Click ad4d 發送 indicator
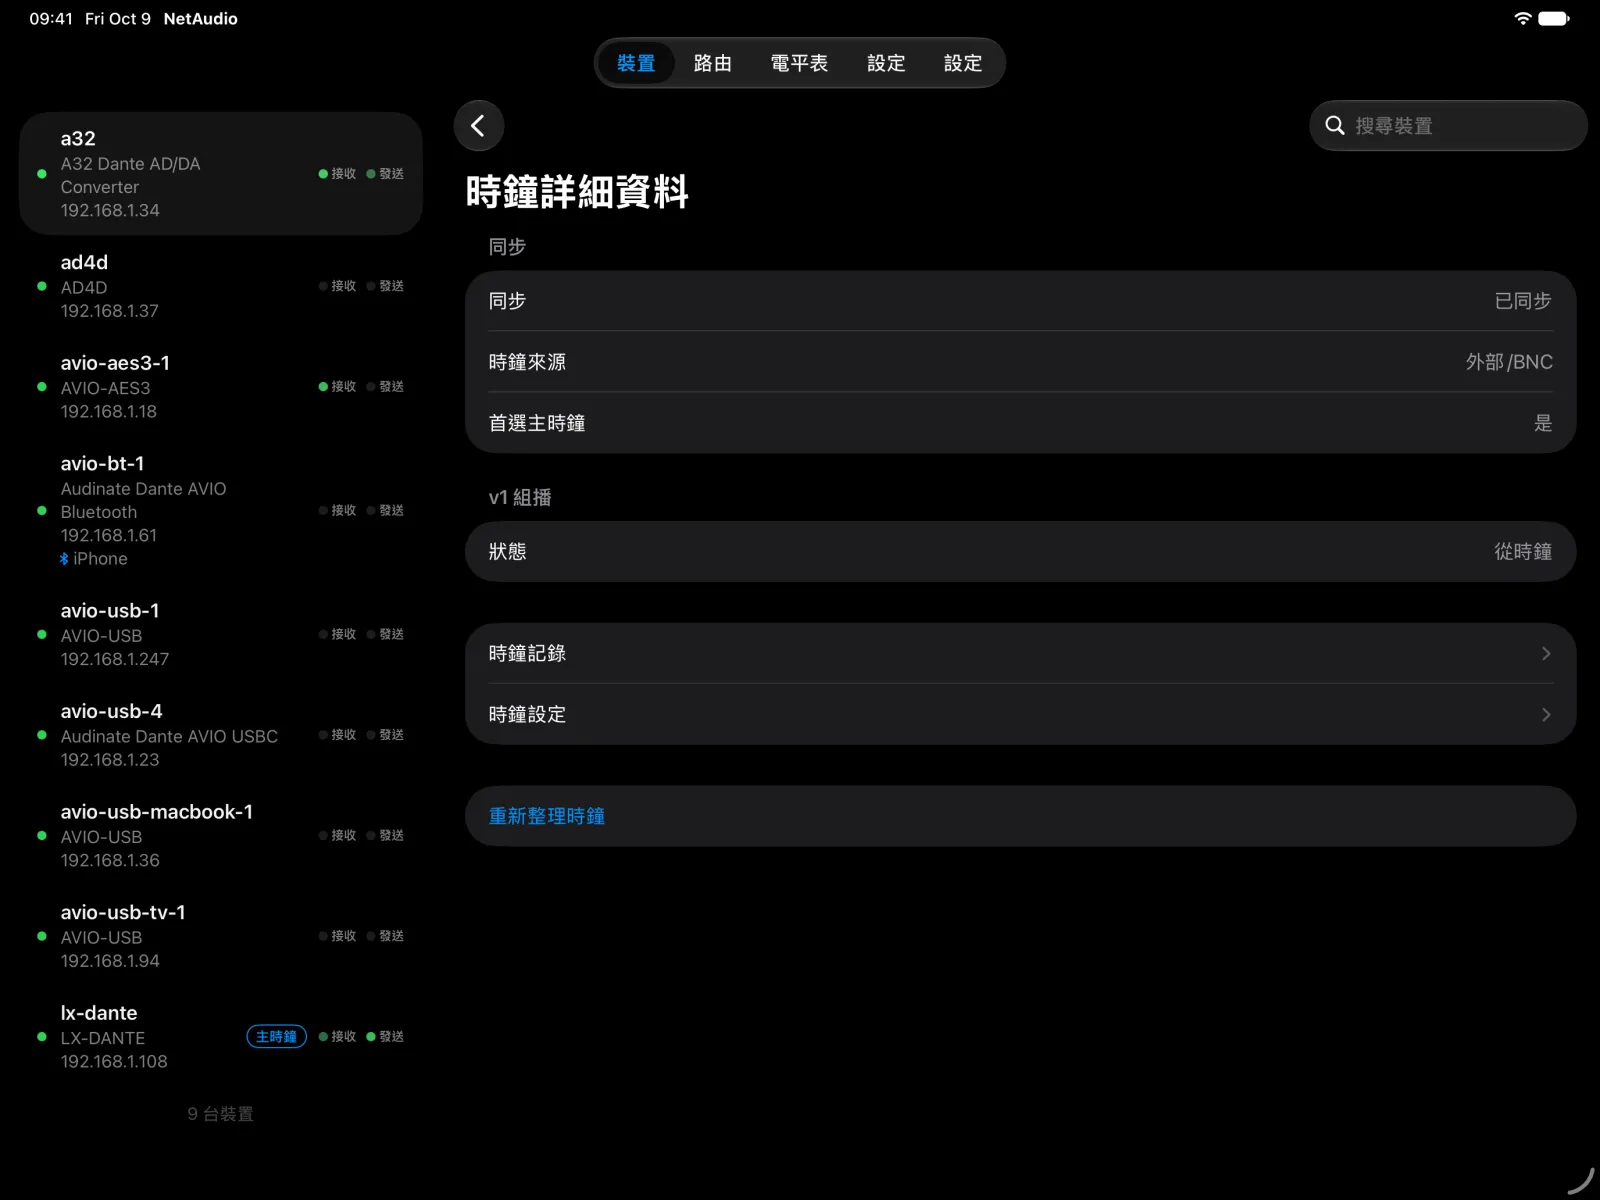 click(385, 286)
